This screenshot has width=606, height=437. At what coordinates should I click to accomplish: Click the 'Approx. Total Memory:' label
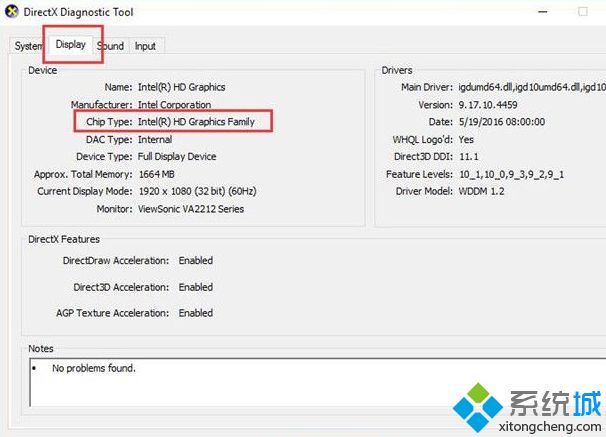[83, 174]
